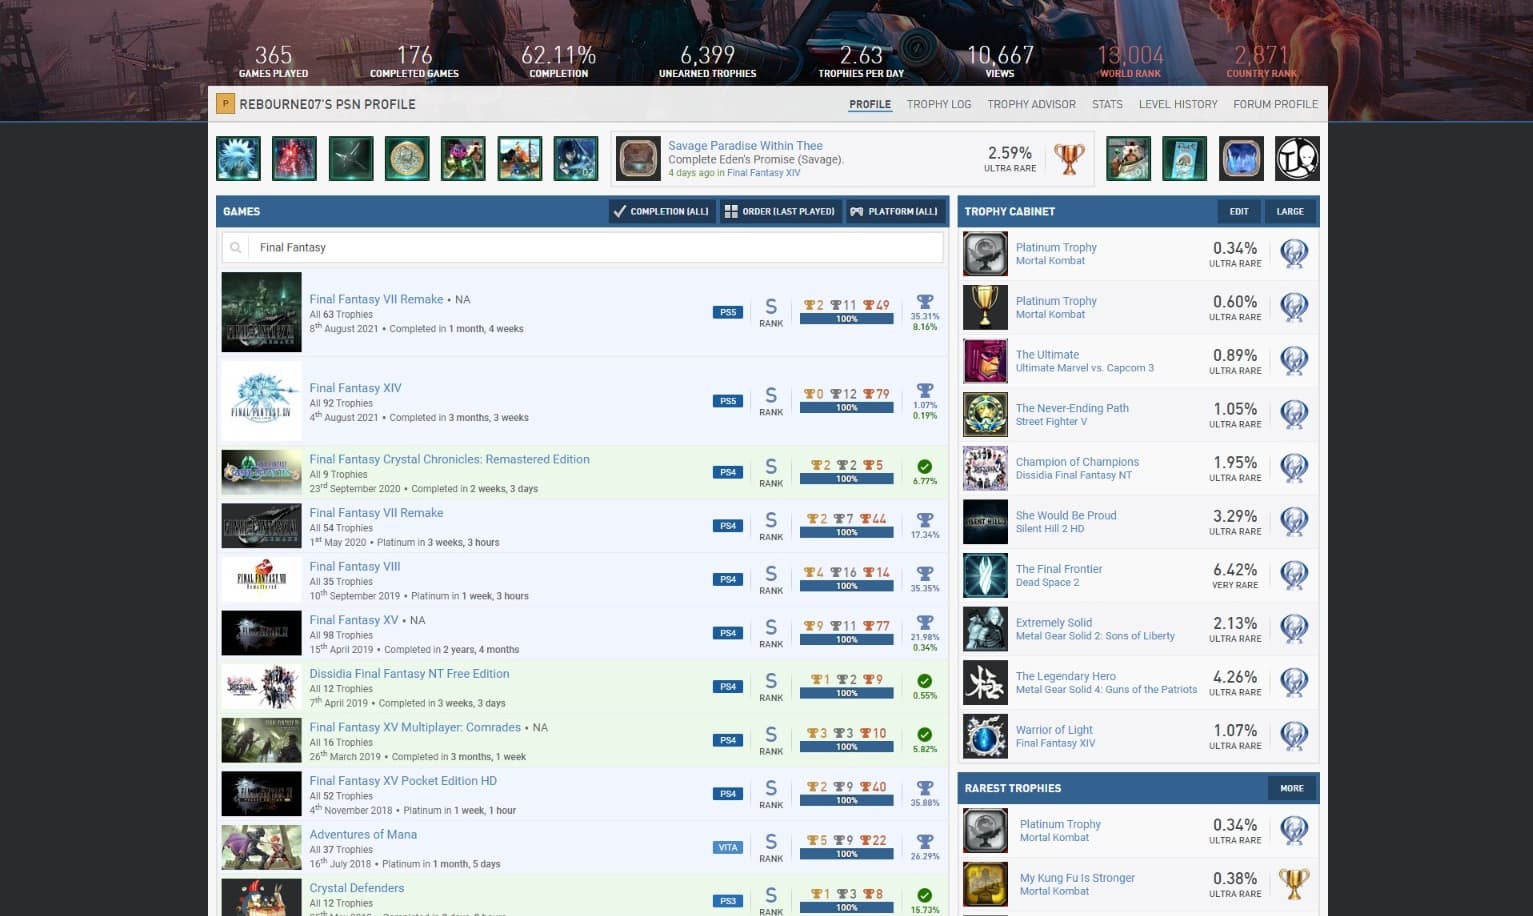Click The Never-Ending Path trophy image
The width and height of the screenshot is (1533, 916).
985,414
